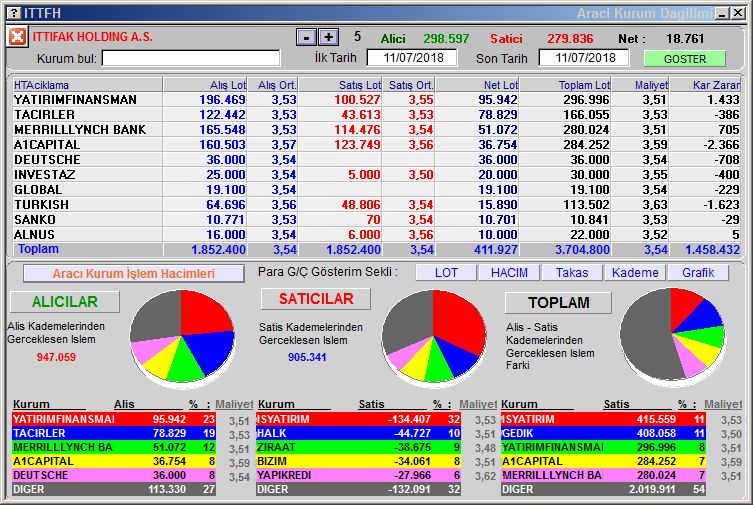Click the TOPLAM button
753x505 pixels.
tap(559, 302)
